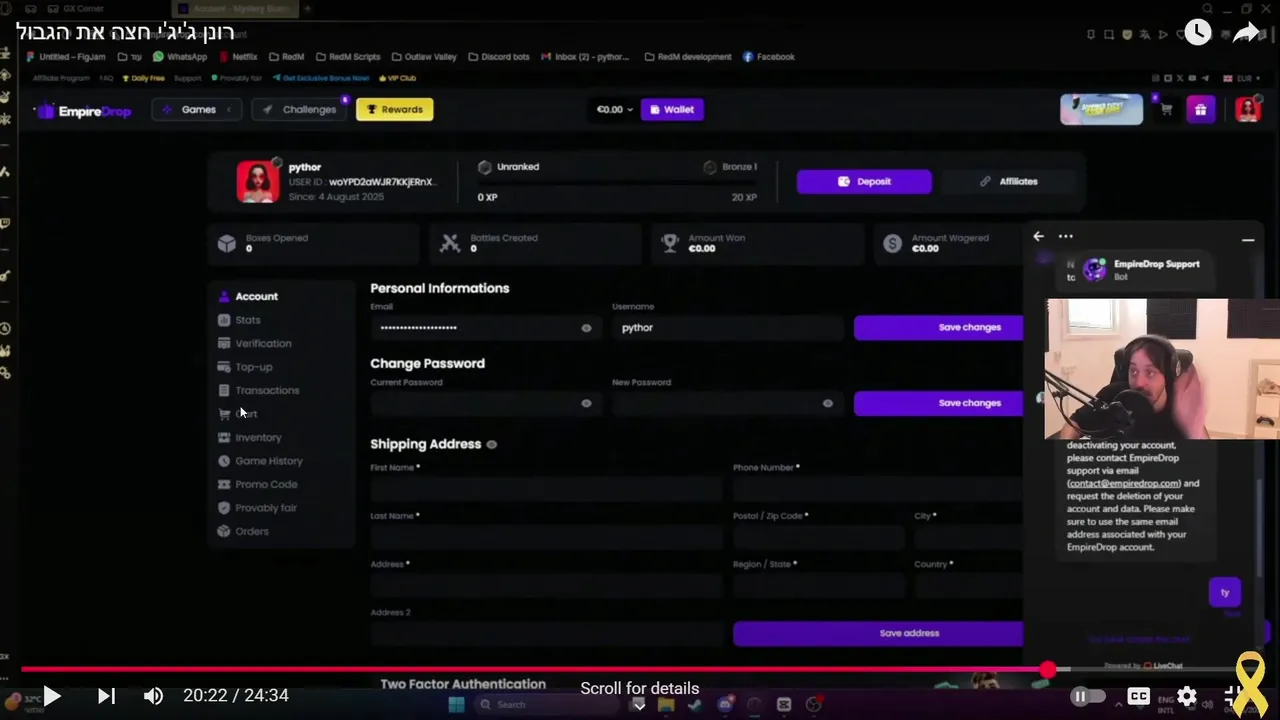Click the Deposit button
The height and width of the screenshot is (720, 1280).
click(x=864, y=182)
